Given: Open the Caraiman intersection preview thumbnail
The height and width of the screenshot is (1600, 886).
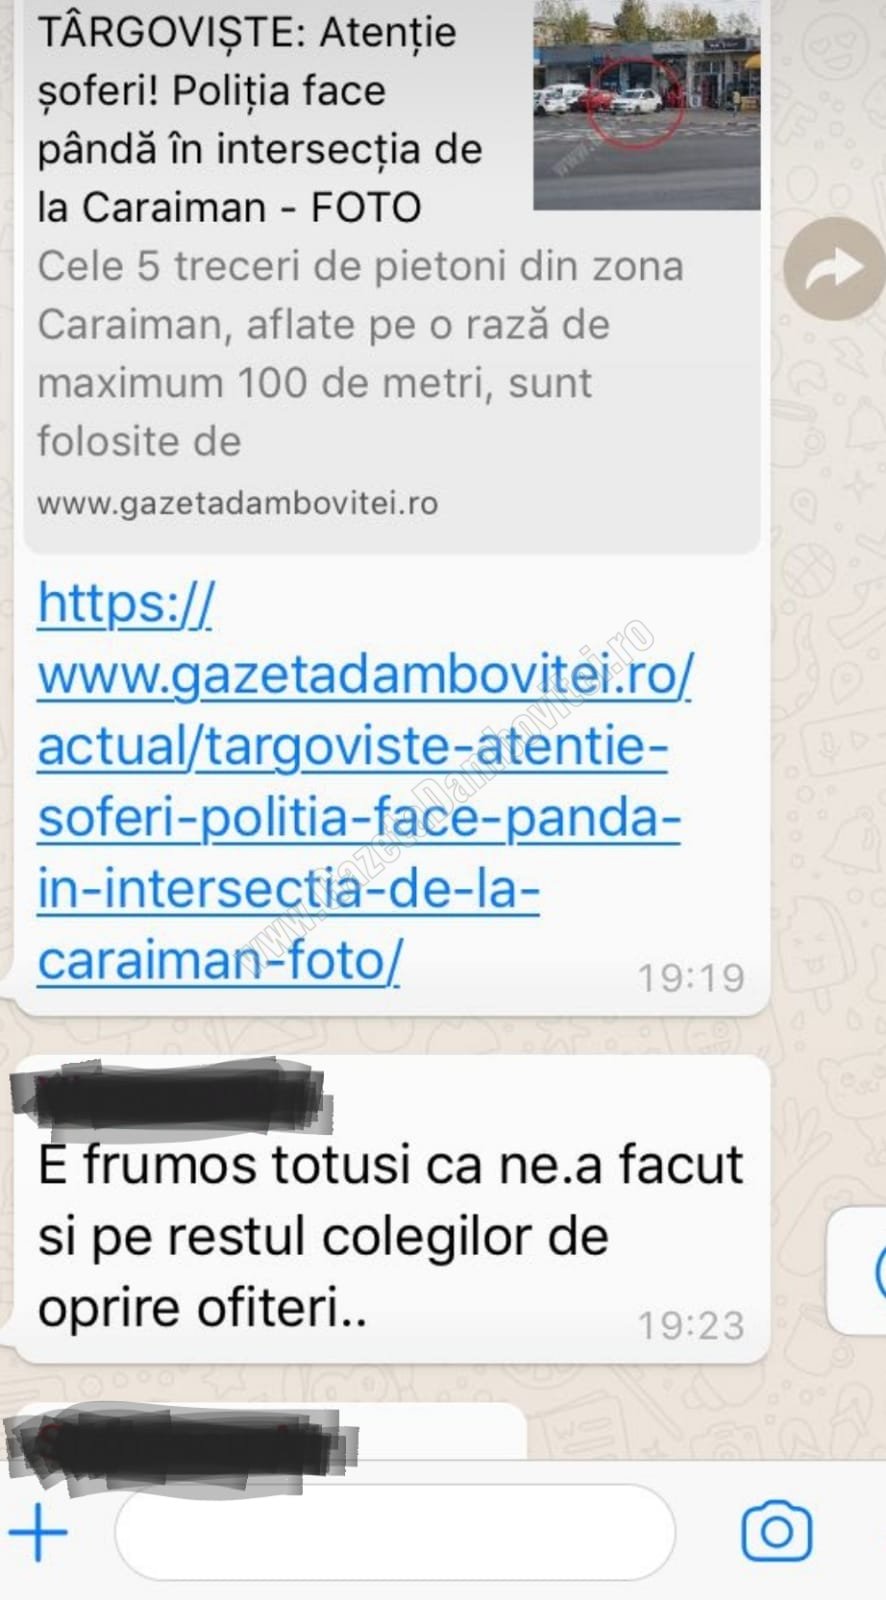Looking at the screenshot, I should click(646, 105).
